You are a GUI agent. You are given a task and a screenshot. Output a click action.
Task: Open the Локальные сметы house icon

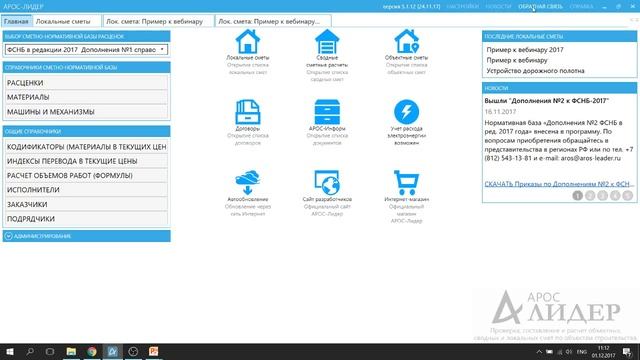(247, 41)
